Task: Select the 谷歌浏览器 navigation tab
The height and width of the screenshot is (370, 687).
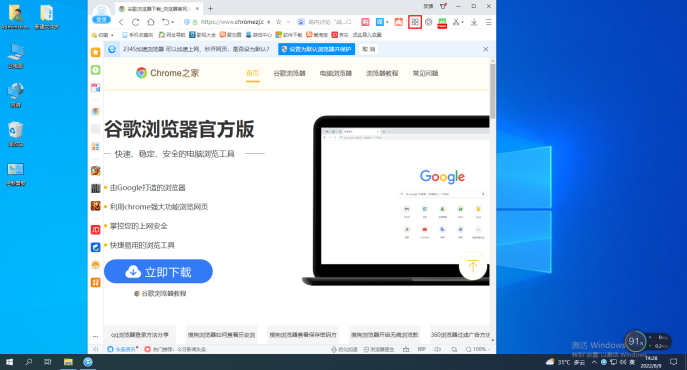Action: 289,73
